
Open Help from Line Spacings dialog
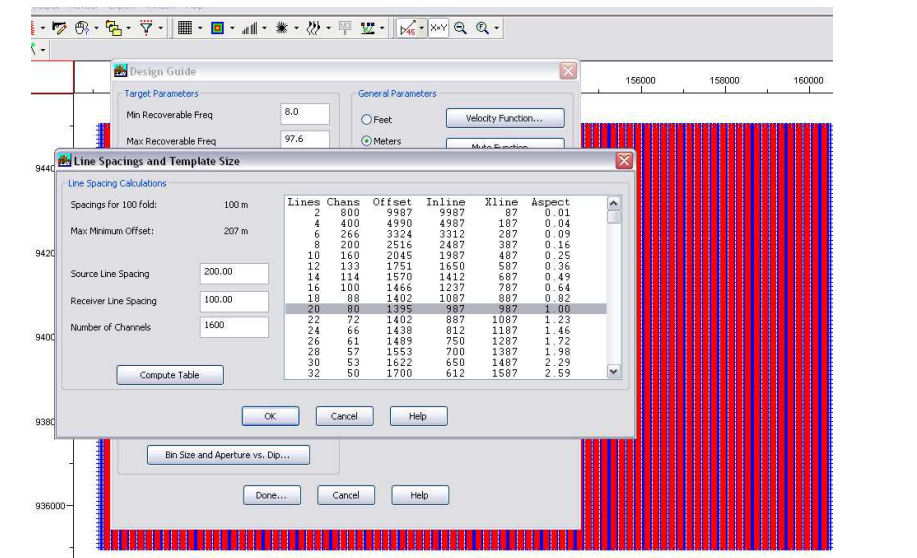(x=418, y=416)
